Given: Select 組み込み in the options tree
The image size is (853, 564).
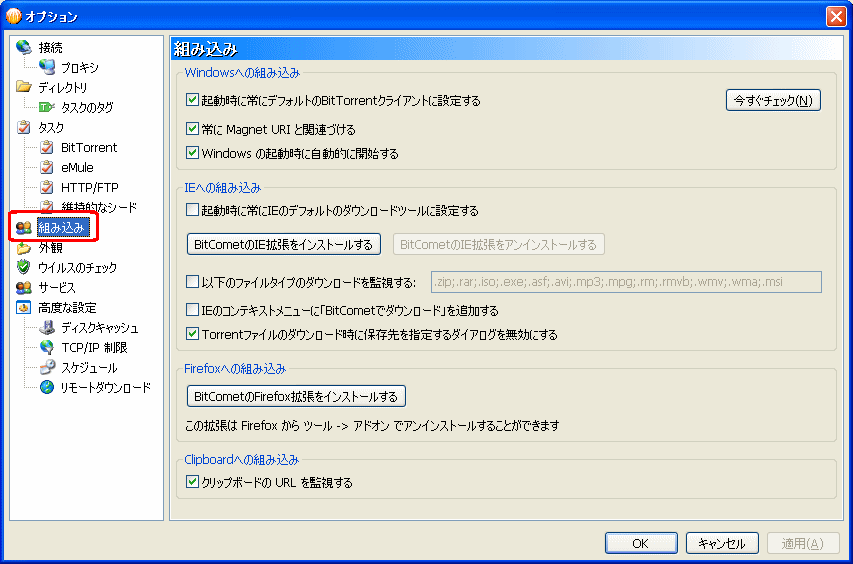Looking at the screenshot, I should pyautogui.click(x=61, y=227).
